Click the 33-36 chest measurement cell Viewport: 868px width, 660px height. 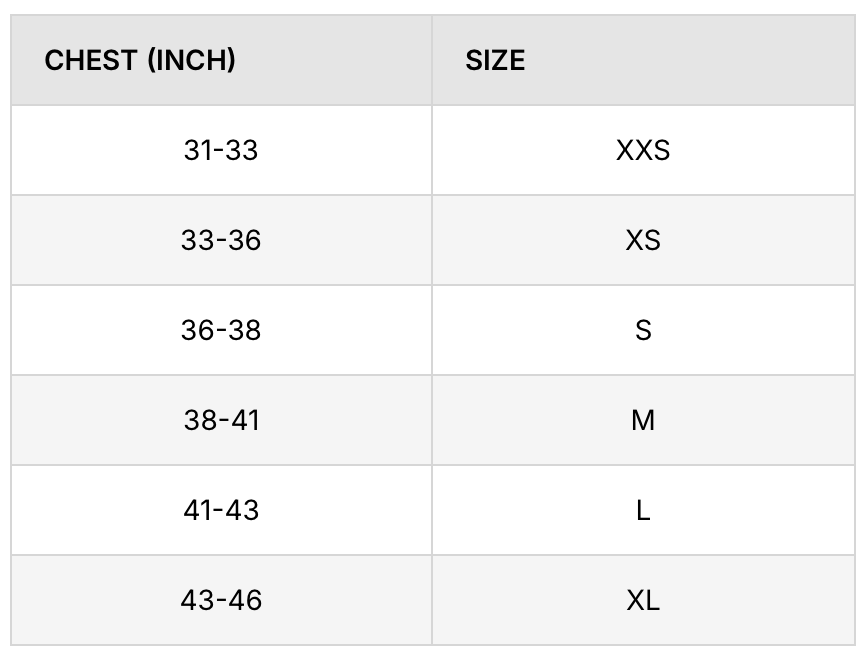(221, 240)
